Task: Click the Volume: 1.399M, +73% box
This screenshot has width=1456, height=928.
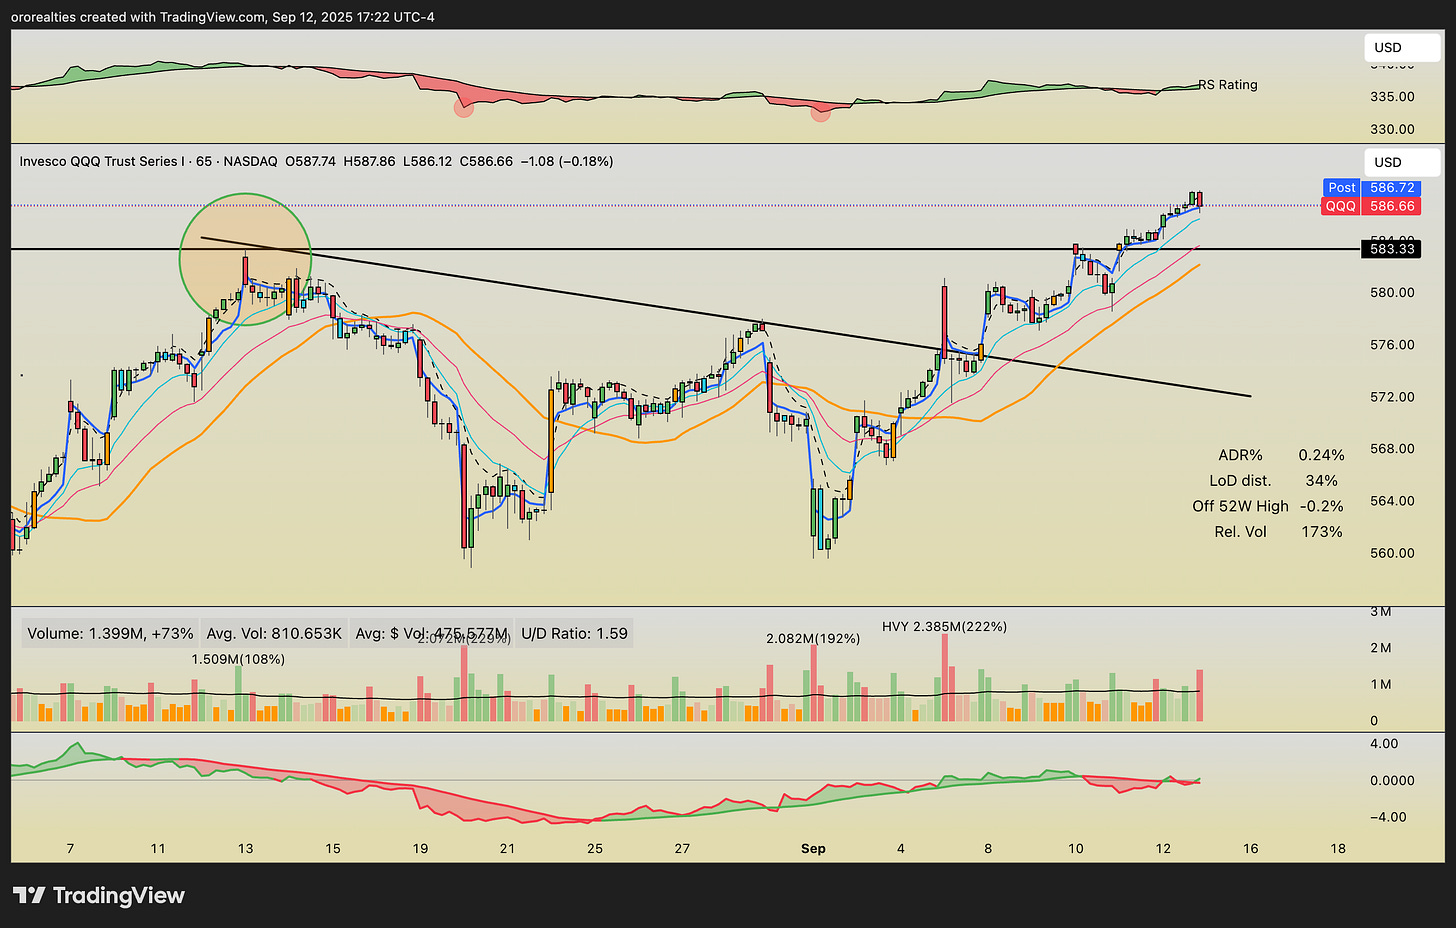Action: coord(110,633)
